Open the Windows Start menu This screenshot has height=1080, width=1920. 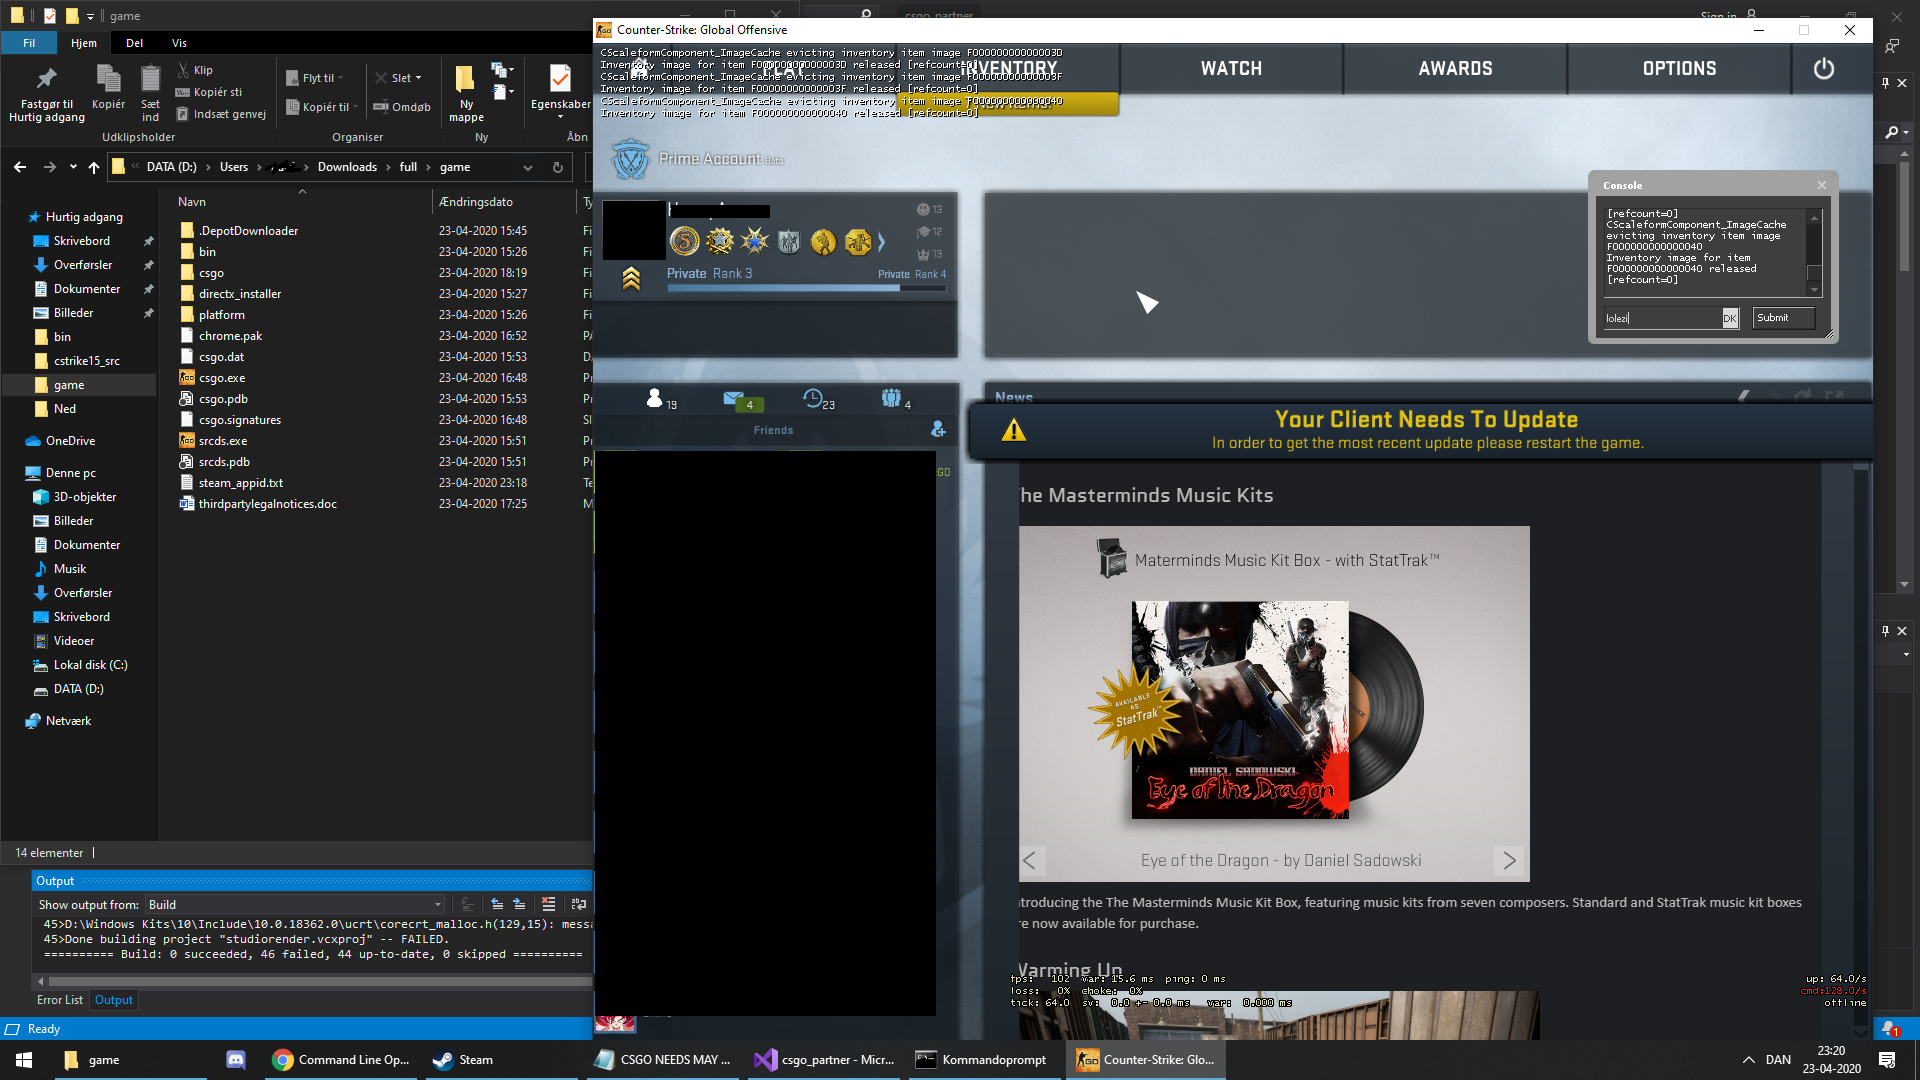pyautogui.click(x=24, y=1060)
